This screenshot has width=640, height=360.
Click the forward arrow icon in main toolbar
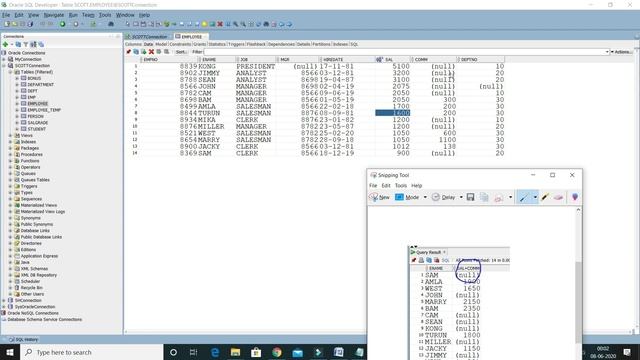(x=289, y=24)
